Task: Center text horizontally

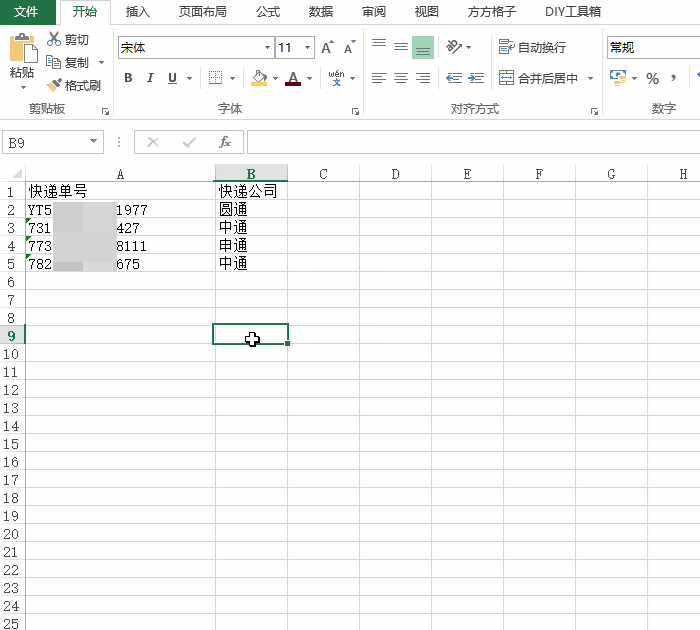Action: click(x=401, y=78)
